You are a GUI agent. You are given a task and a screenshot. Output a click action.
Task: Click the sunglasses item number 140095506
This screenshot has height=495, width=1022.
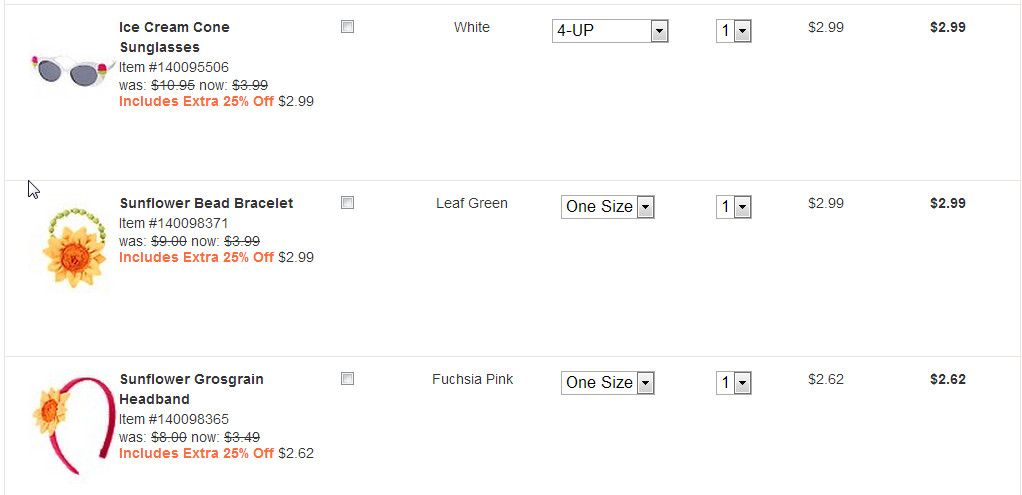coord(174,67)
